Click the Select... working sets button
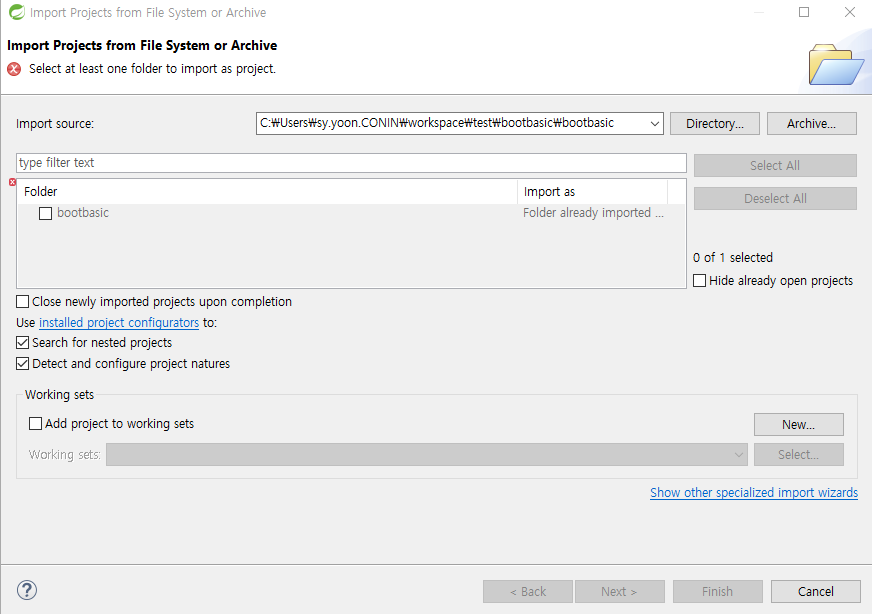The height and width of the screenshot is (614, 872). (799, 454)
